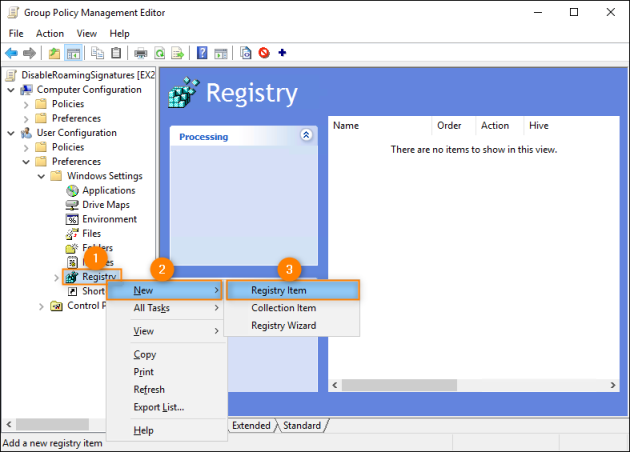Collapse the Processing panel chevron
The image size is (630, 452).
coord(306,135)
